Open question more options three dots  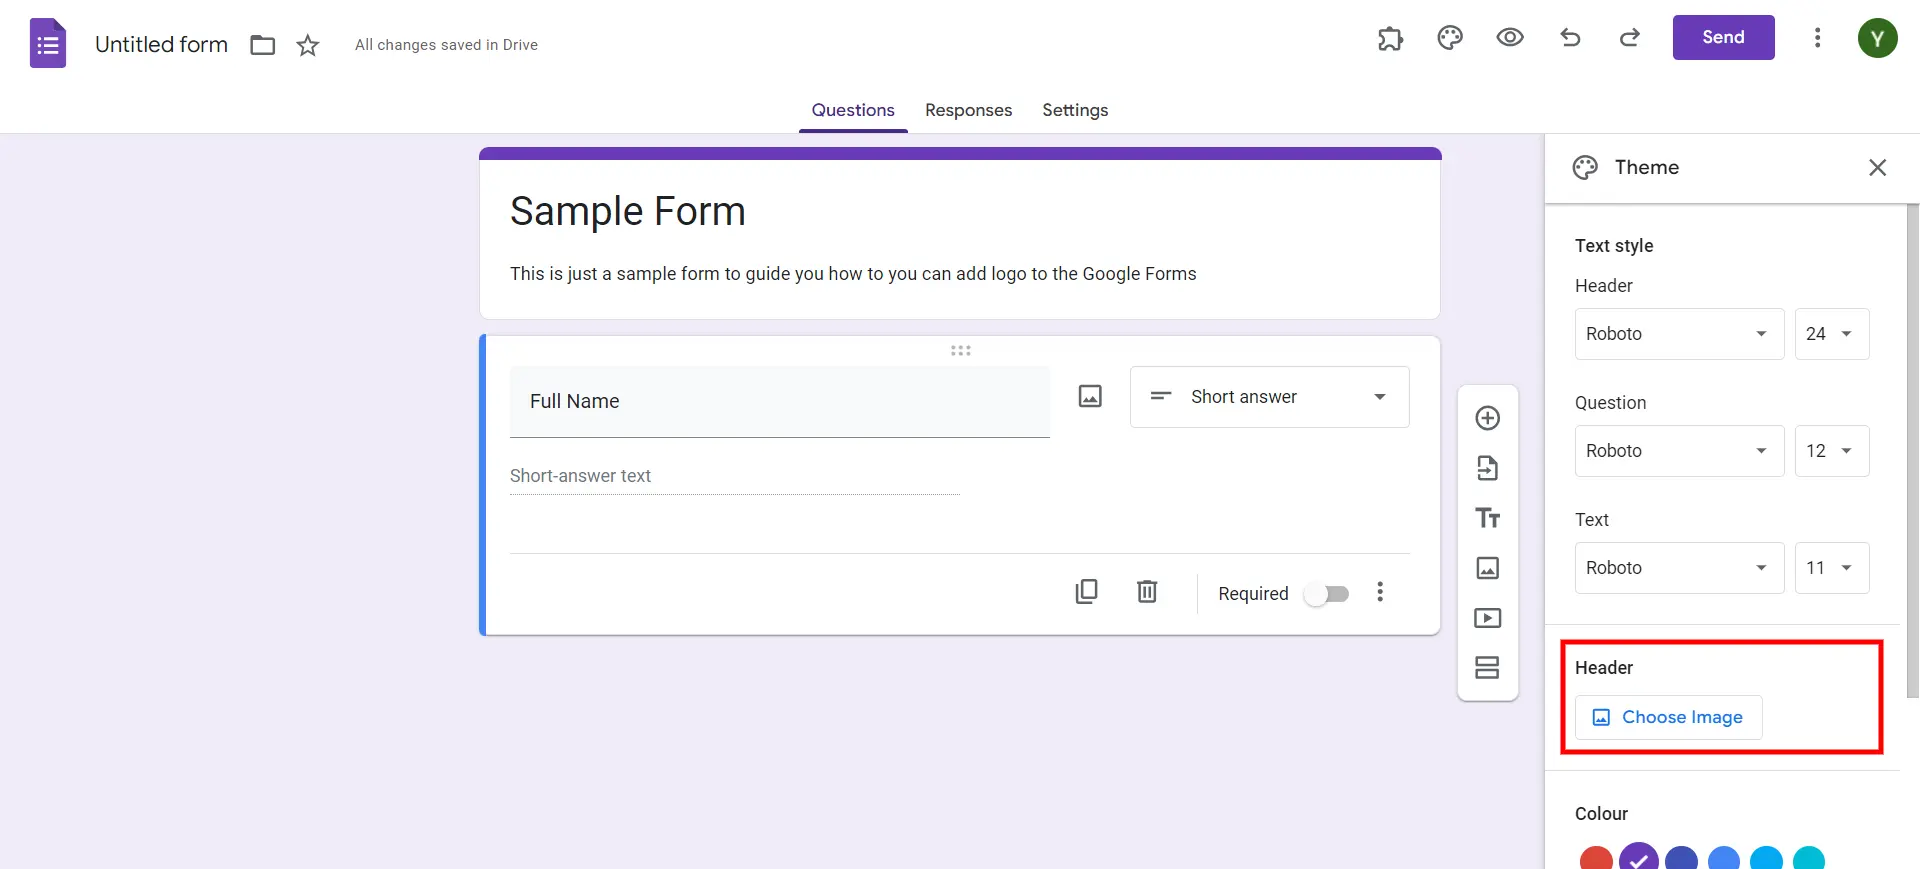pos(1380,592)
